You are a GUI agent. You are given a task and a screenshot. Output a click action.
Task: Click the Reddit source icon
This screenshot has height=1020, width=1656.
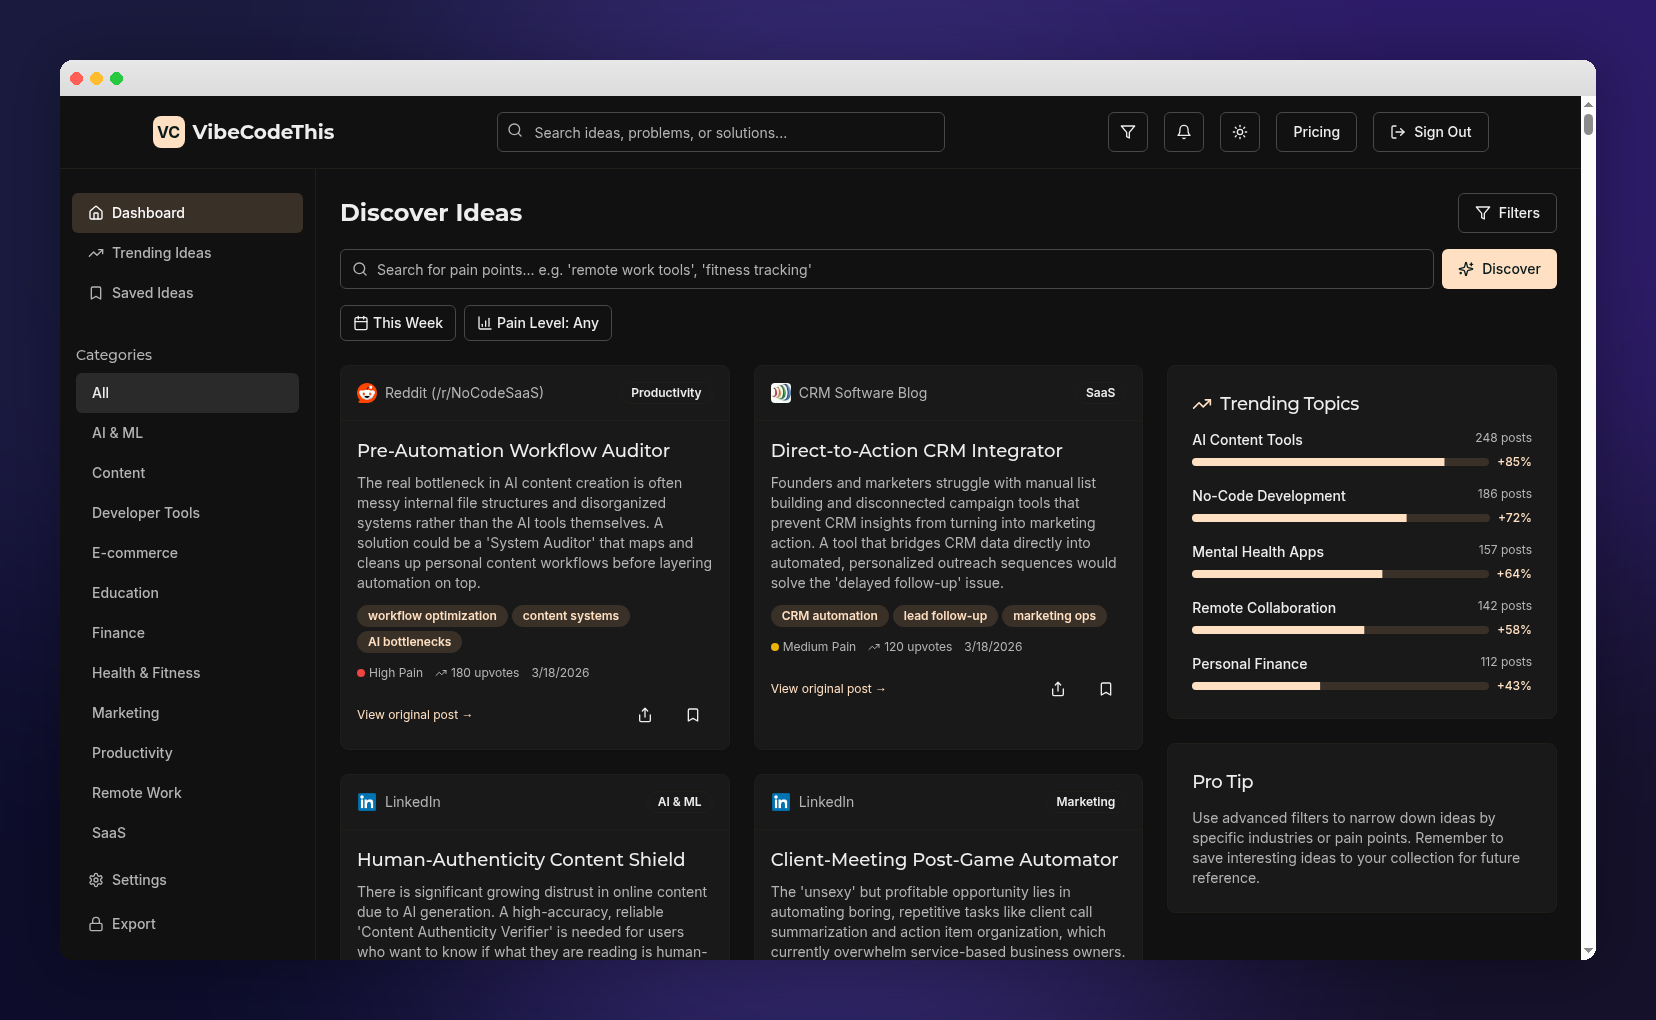click(x=367, y=393)
